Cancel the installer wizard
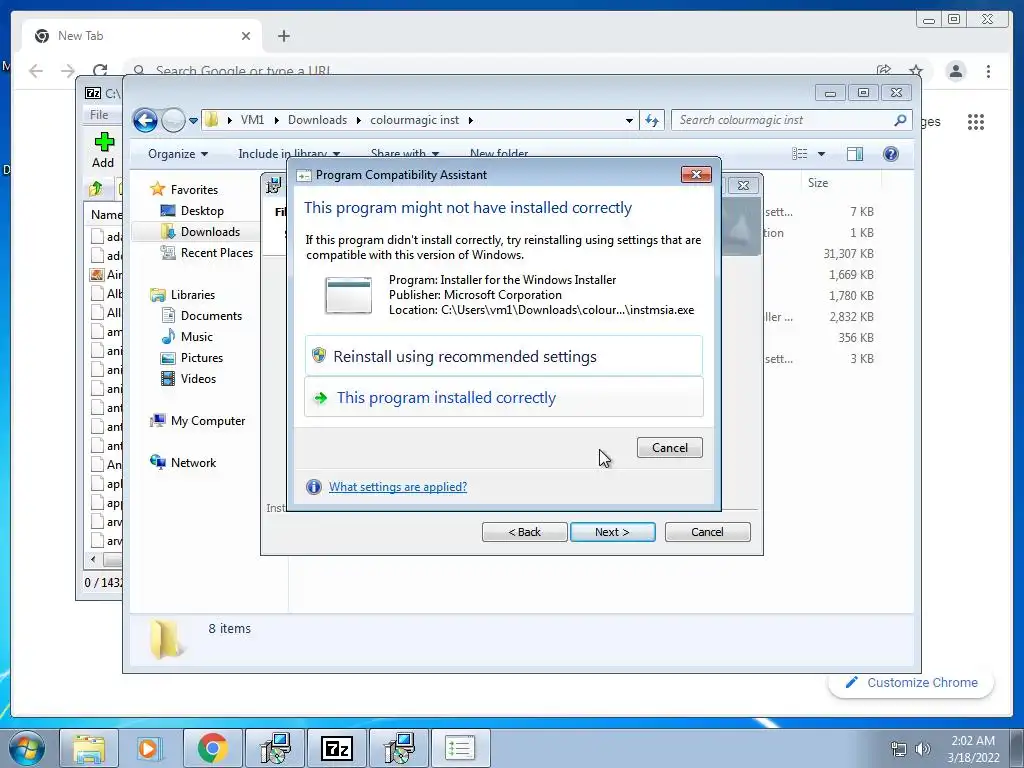 click(707, 532)
